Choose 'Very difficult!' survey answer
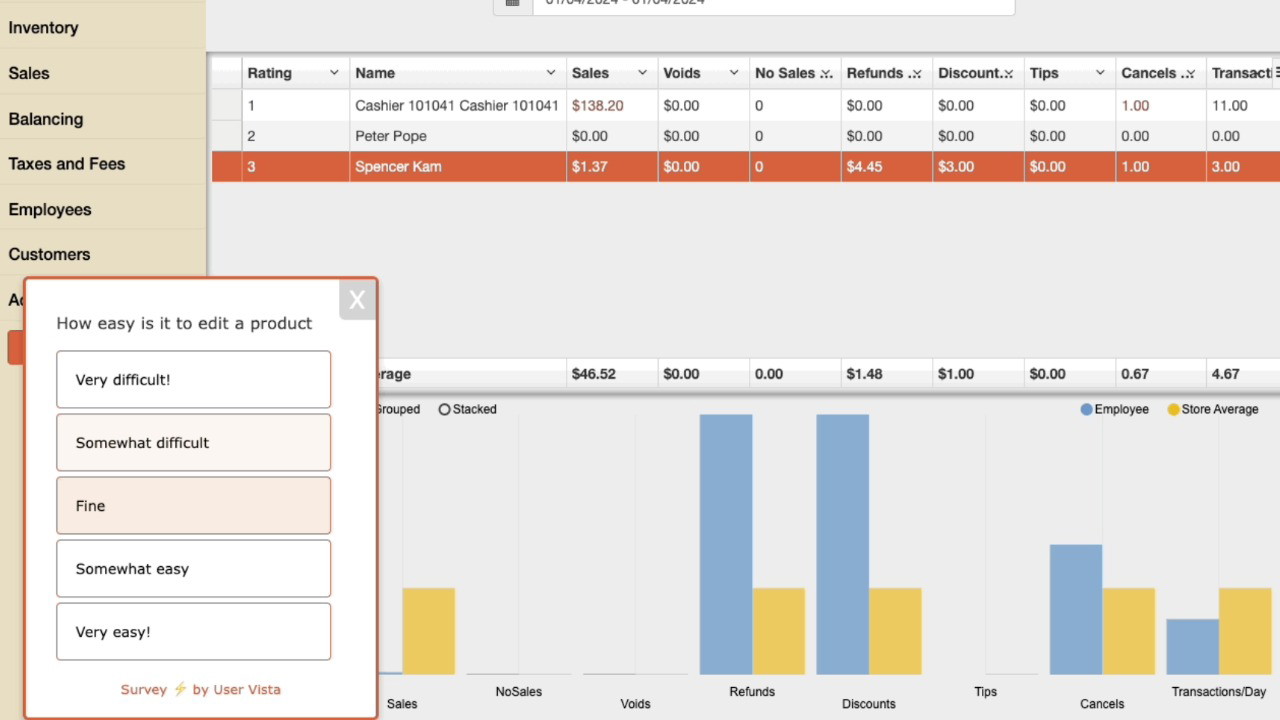1280x720 pixels. 193,380
